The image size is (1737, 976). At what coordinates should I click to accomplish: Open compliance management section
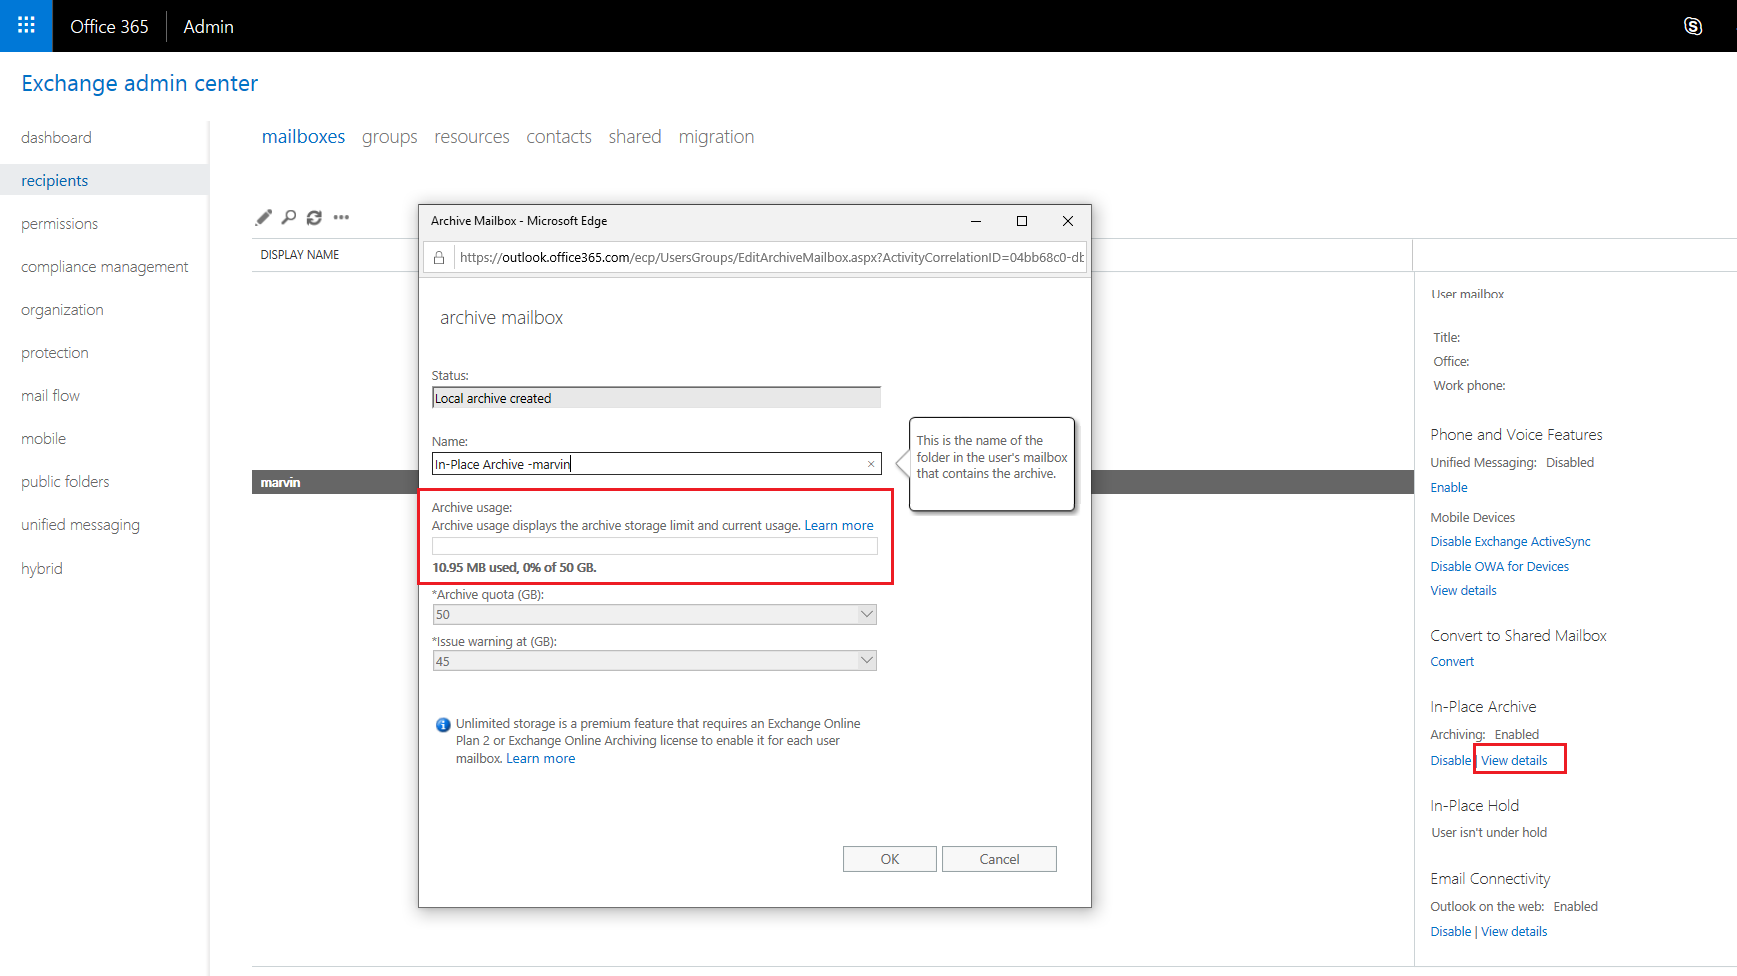[x=105, y=267]
